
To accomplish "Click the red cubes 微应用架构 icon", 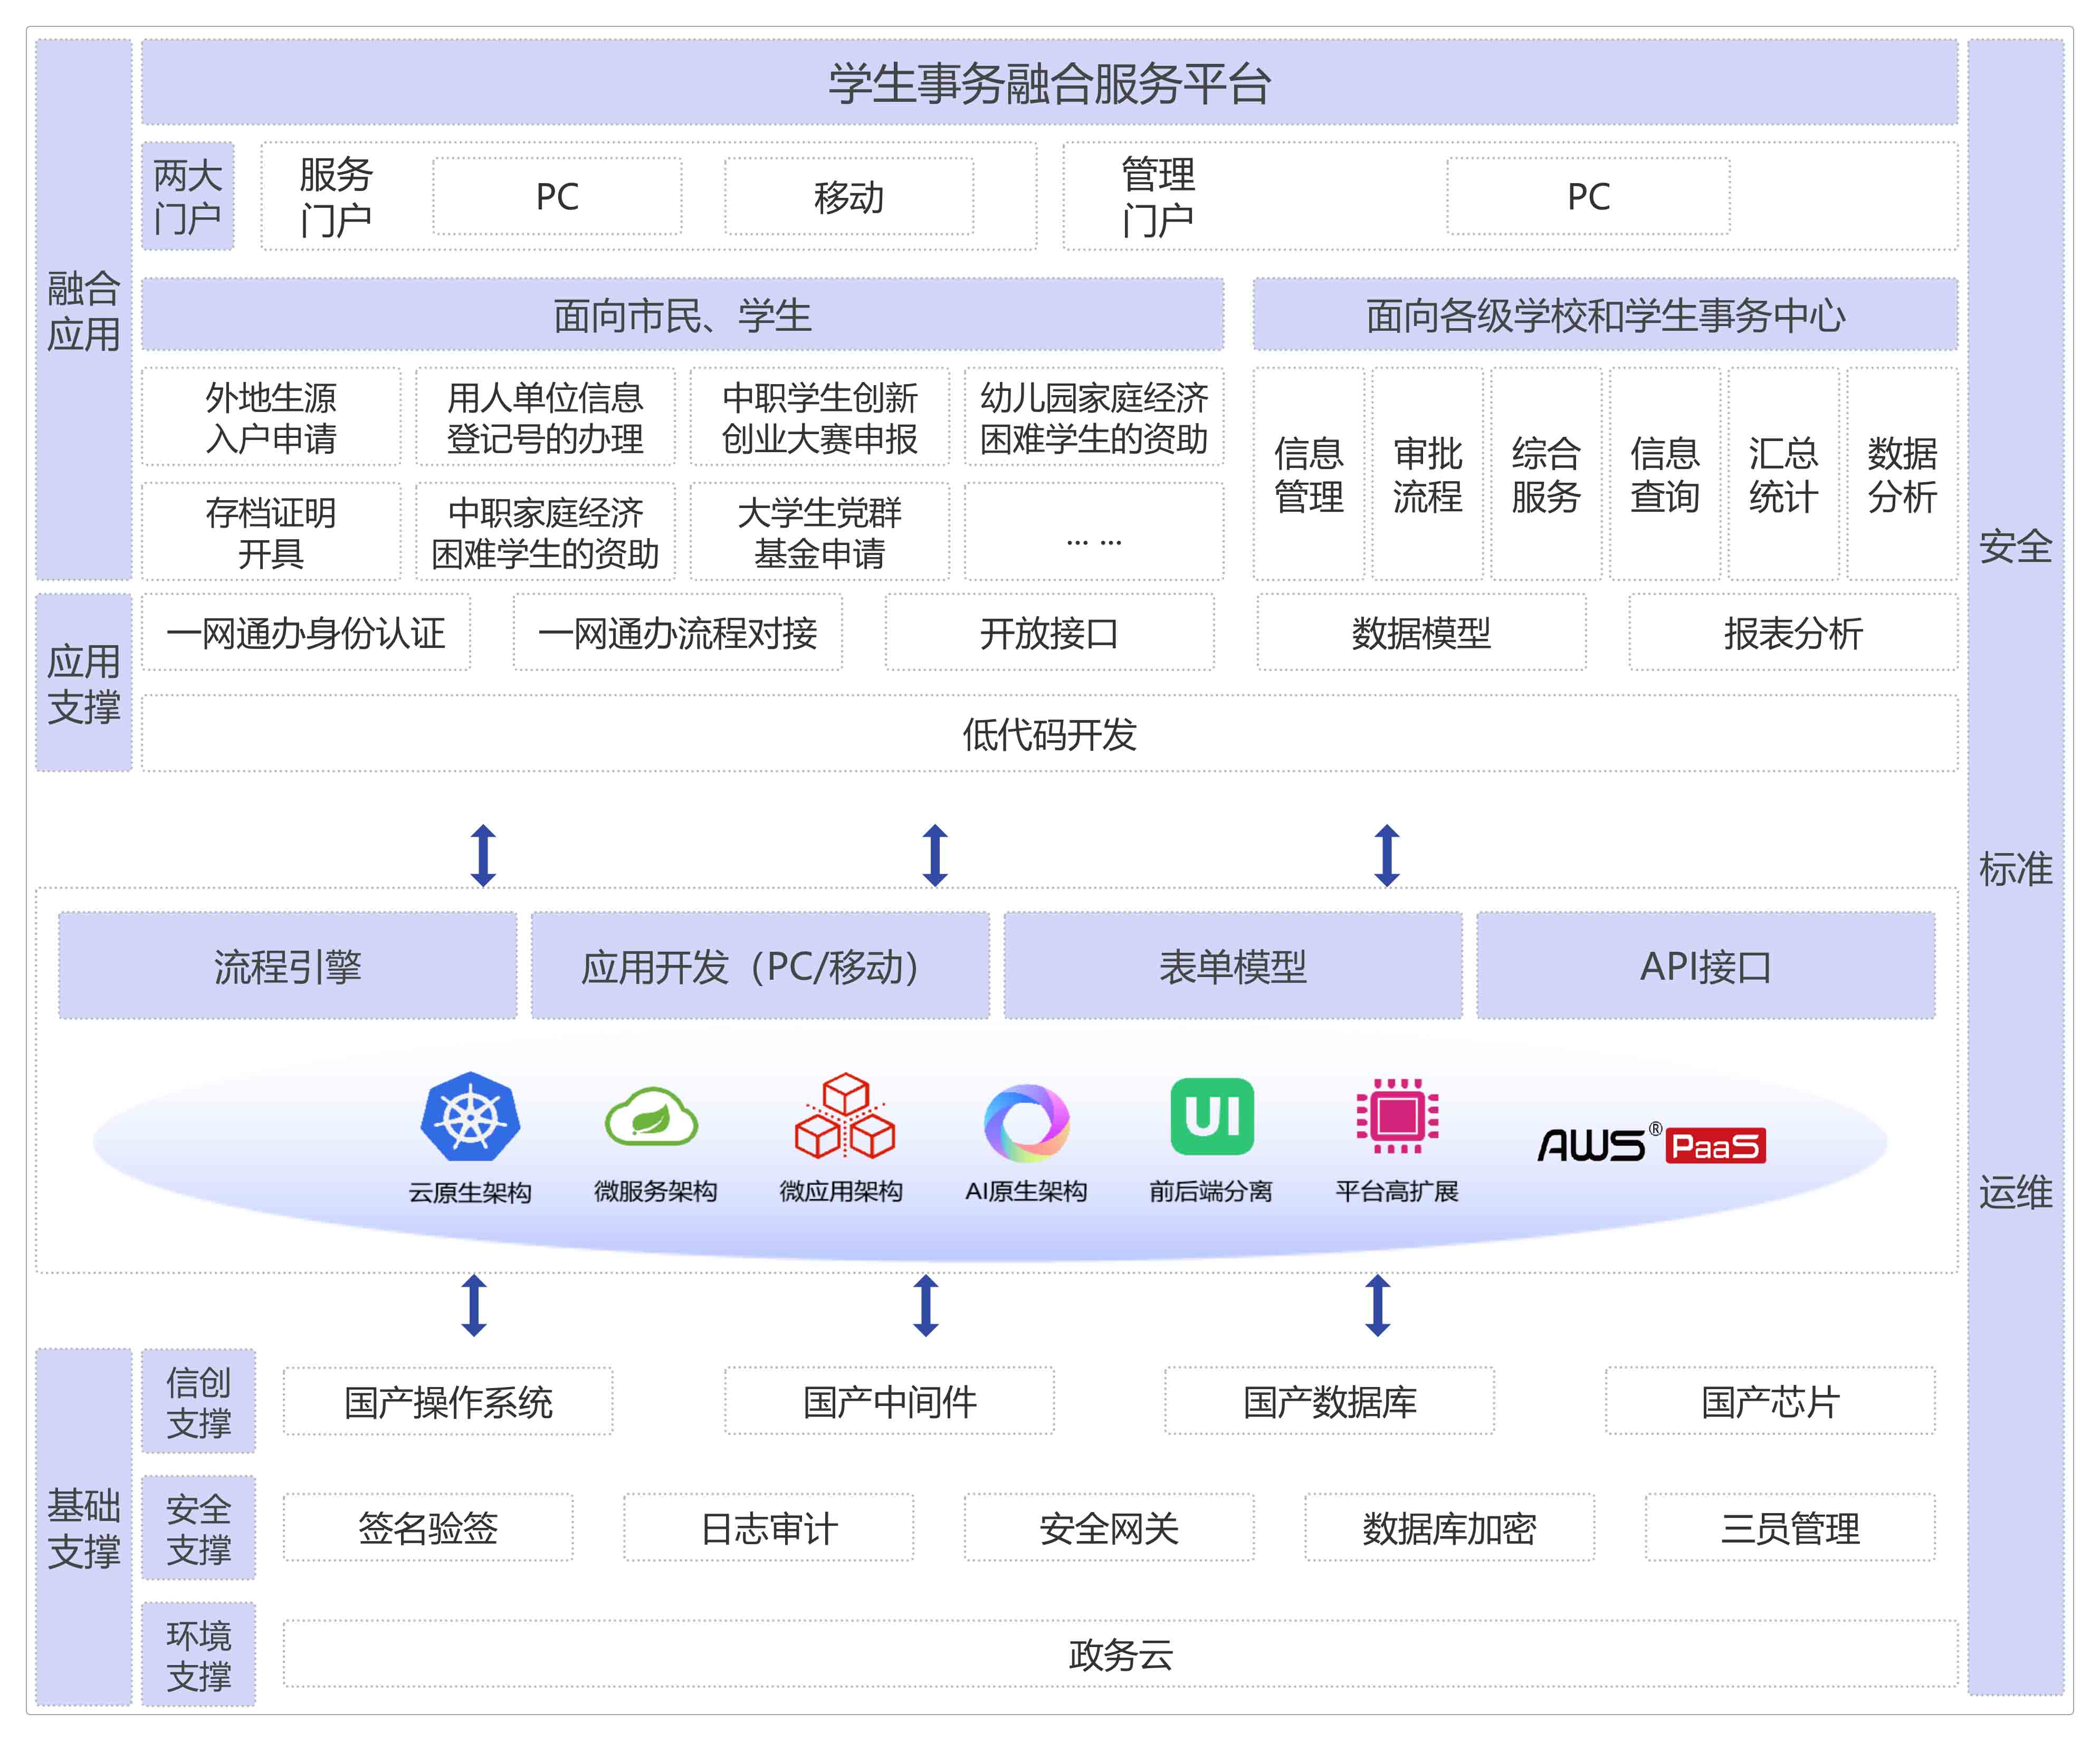I will click(x=844, y=1117).
